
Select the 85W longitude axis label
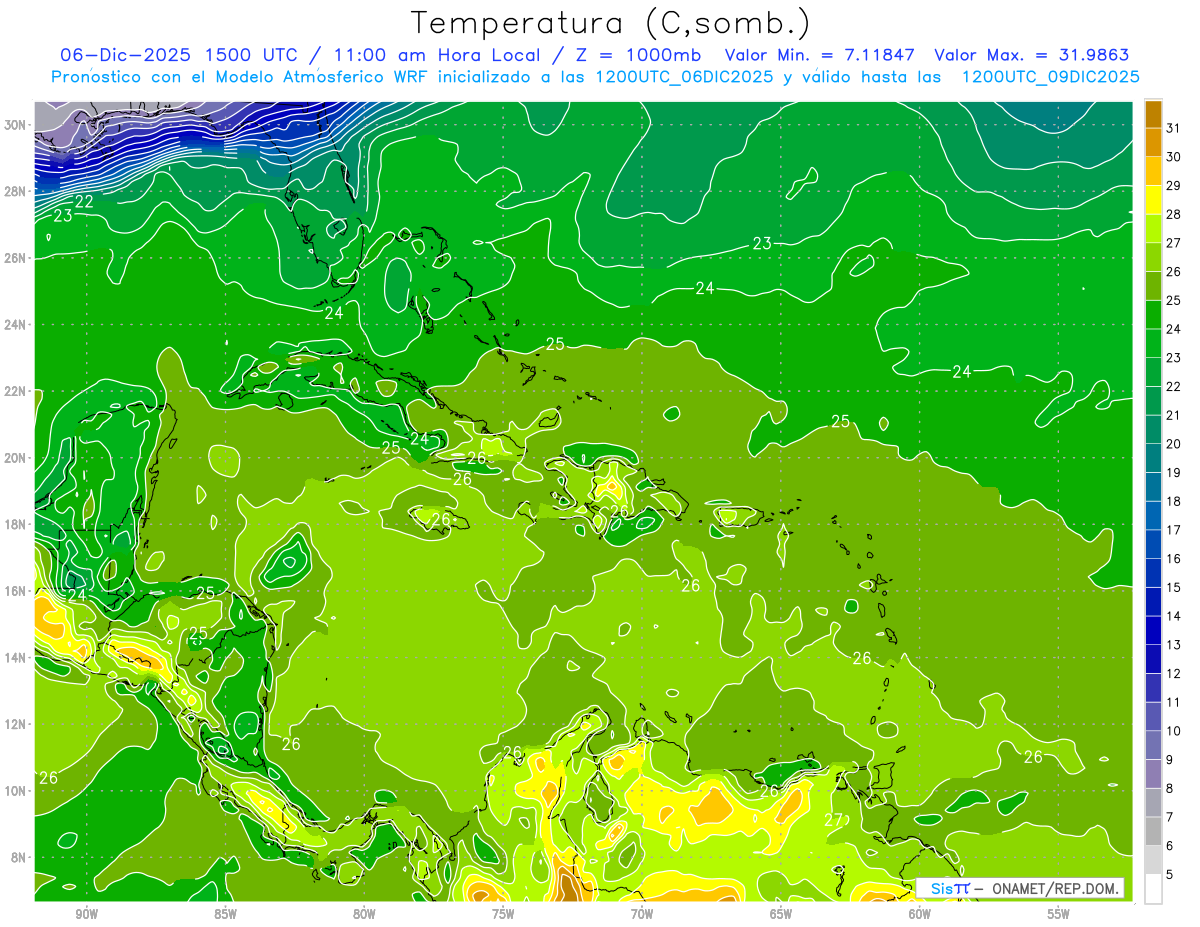(225, 913)
